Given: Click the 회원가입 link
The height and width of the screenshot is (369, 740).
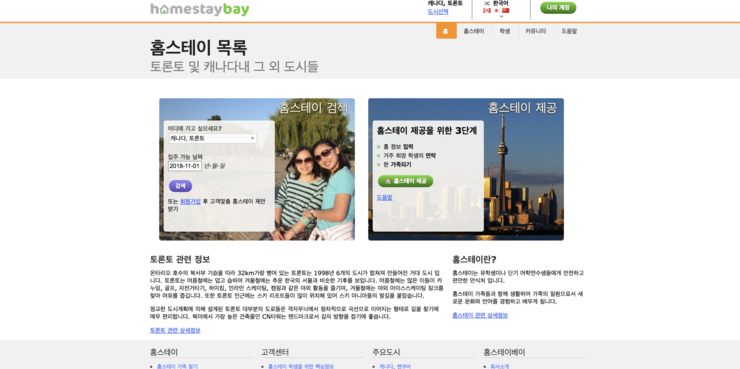Looking at the screenshot, I should pyautogui.click(x=190, y=201).
